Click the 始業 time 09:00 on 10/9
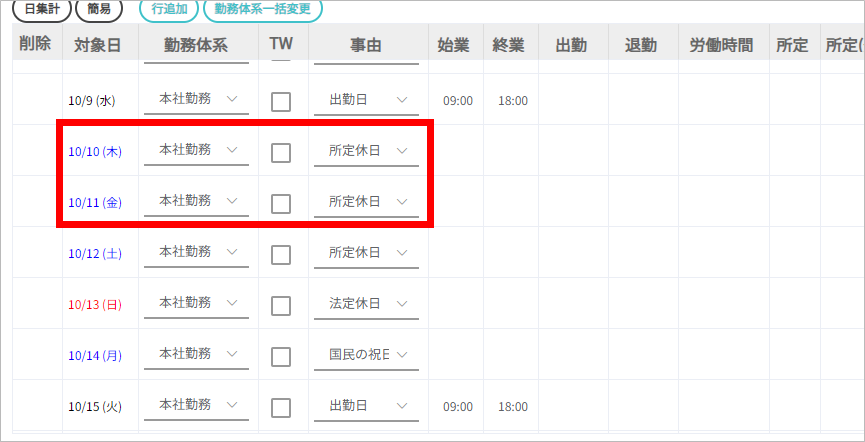The image size is (865, 442). point(457,101)
